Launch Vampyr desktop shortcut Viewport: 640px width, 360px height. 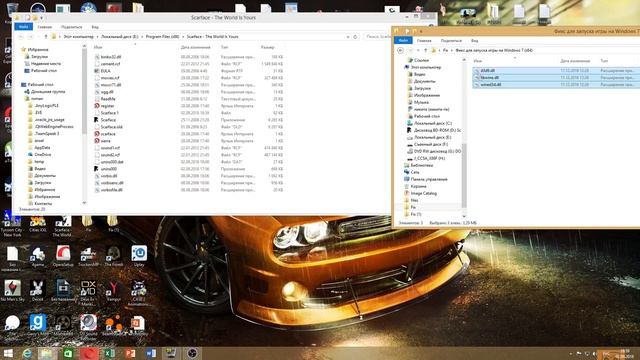tap(113, 291)
